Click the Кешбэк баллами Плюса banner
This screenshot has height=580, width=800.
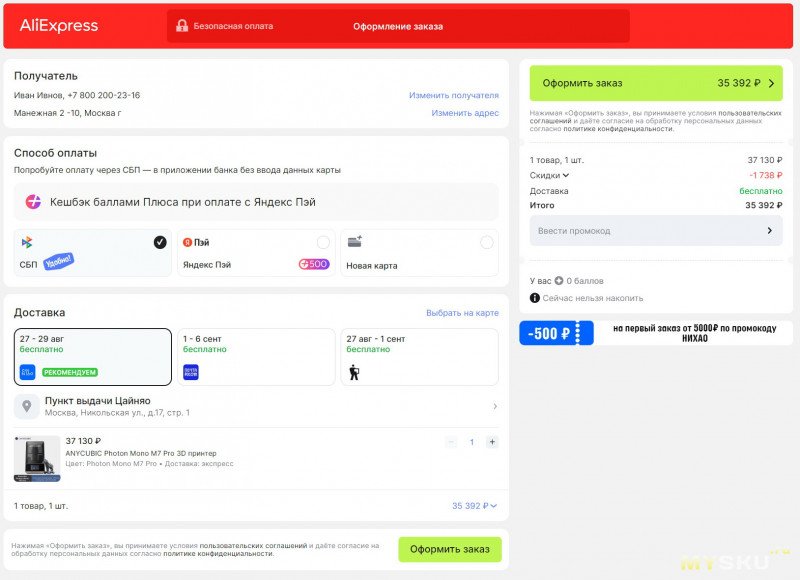256,202
